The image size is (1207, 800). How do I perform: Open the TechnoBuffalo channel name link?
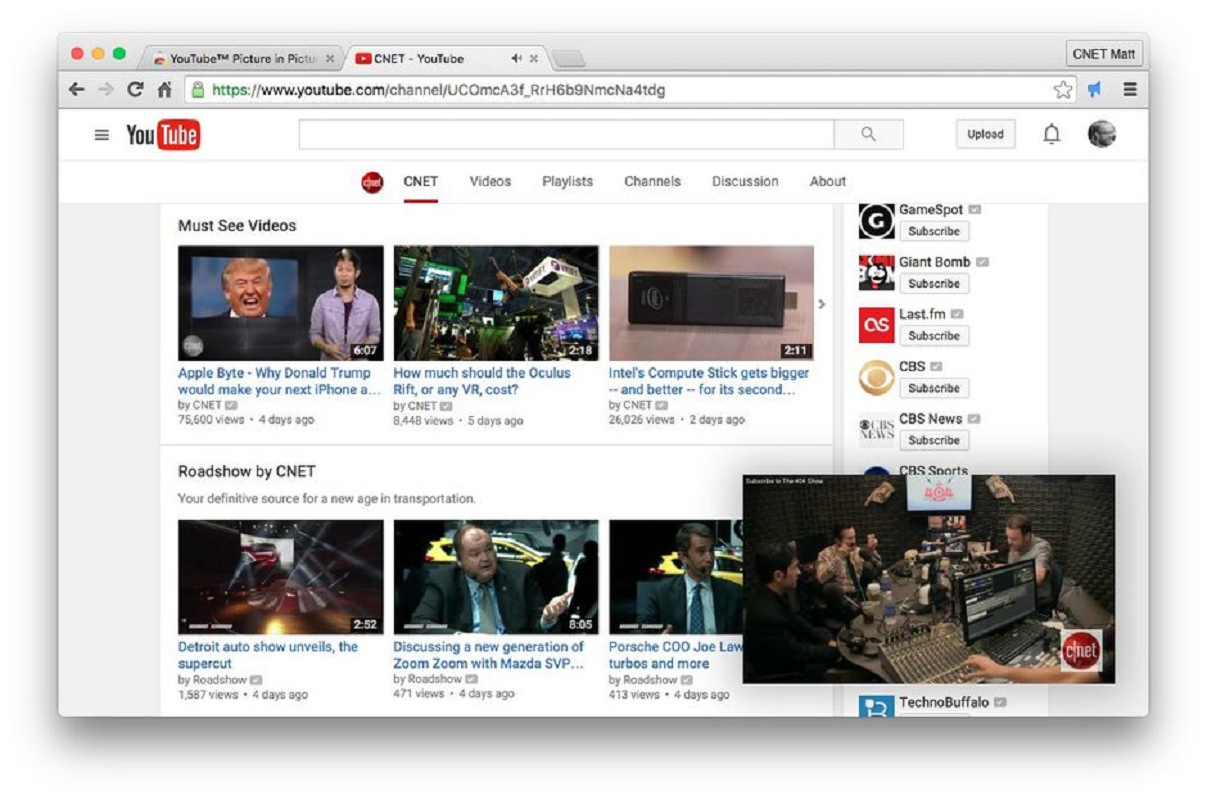click(x=944, y=702)
